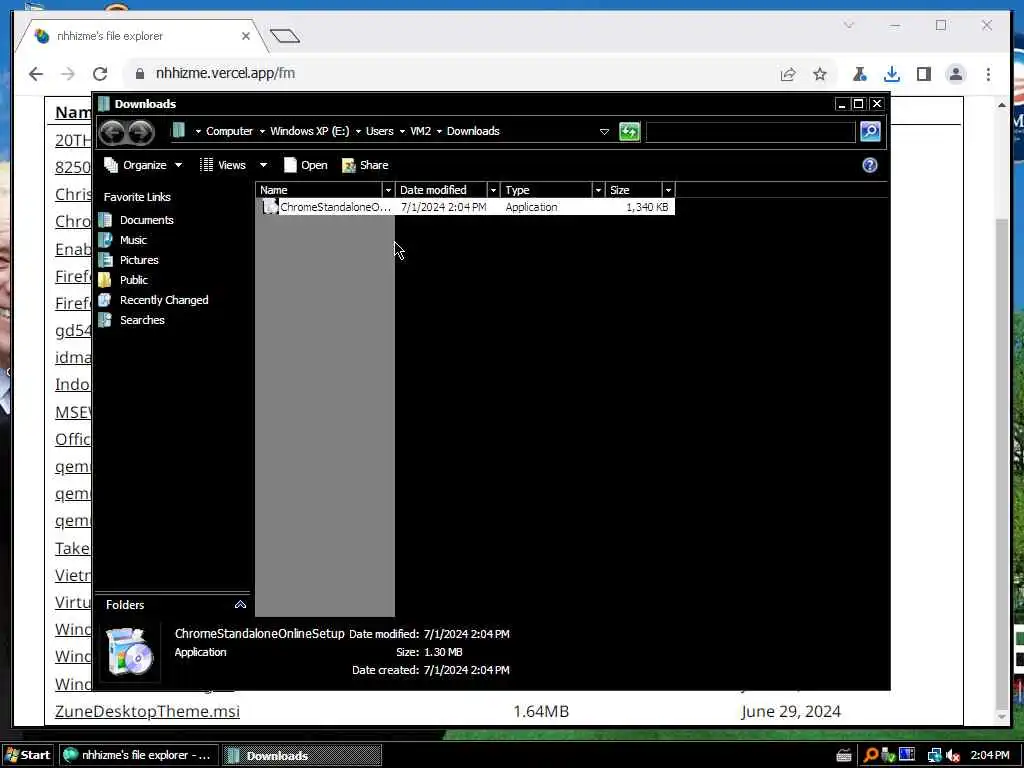Open Chrome profile avatar
Image resolution: width=1024 pixels, height=768 pixels.
pyautogui.click(x=955, y=74)
